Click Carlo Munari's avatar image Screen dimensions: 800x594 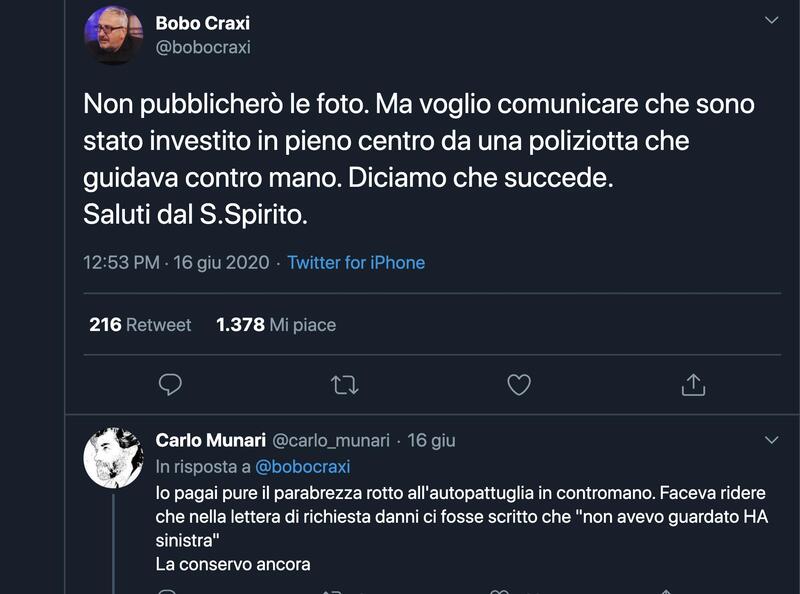click(x=113, y=457)
